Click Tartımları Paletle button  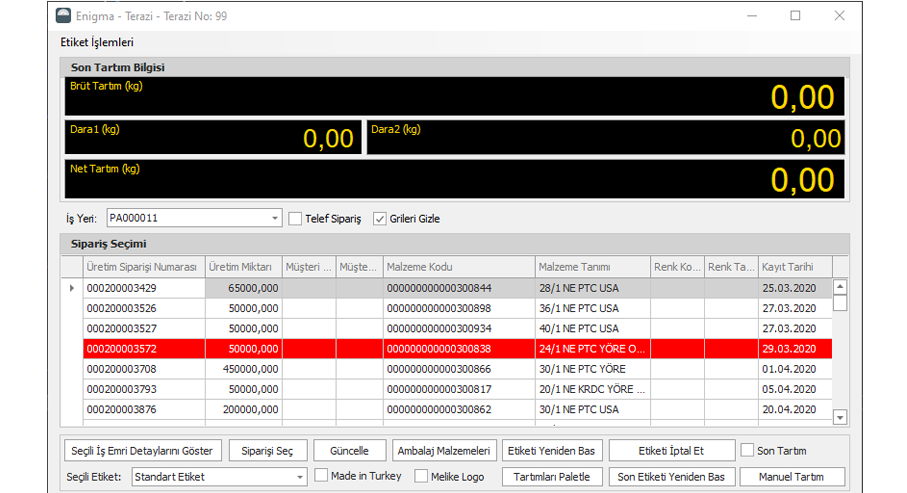point(552,477)
